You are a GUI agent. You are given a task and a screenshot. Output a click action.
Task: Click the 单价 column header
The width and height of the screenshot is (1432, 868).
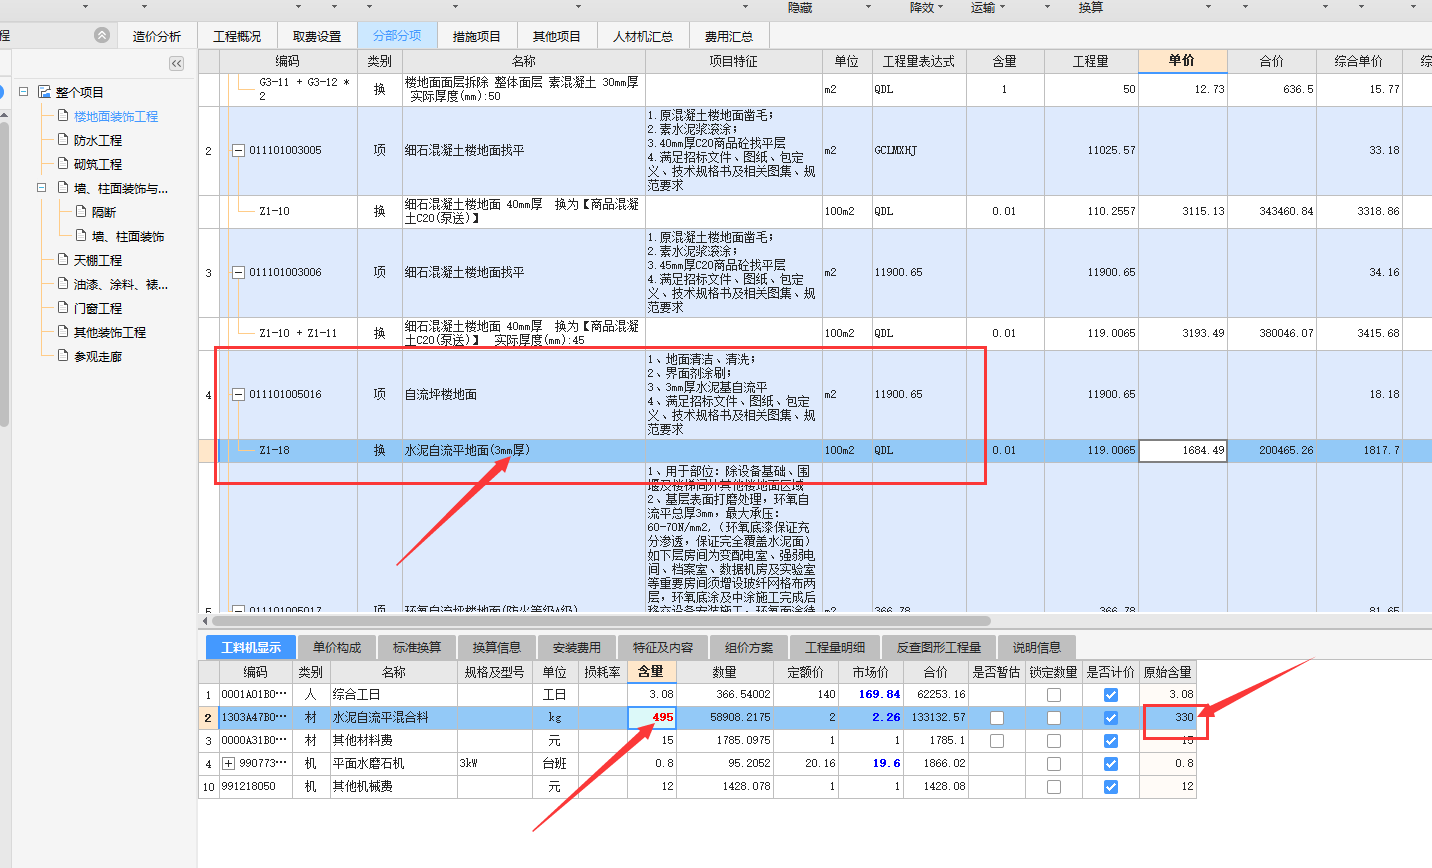coord(1183,61)
